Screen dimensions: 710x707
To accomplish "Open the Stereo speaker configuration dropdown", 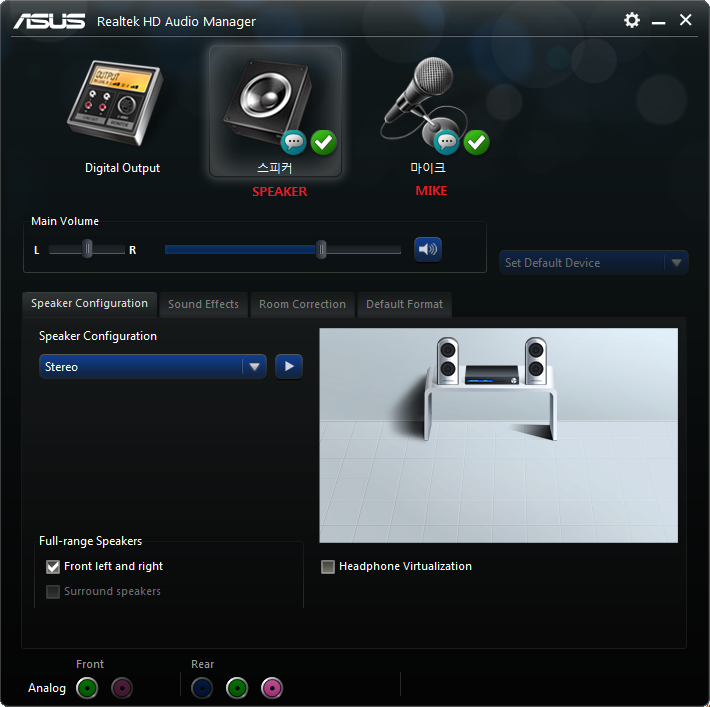I will coord(153,366).
